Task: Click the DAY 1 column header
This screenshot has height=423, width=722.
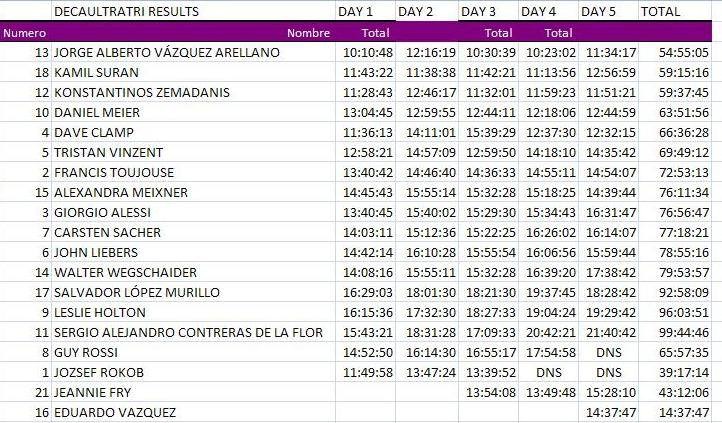Action: pos(366,11)
